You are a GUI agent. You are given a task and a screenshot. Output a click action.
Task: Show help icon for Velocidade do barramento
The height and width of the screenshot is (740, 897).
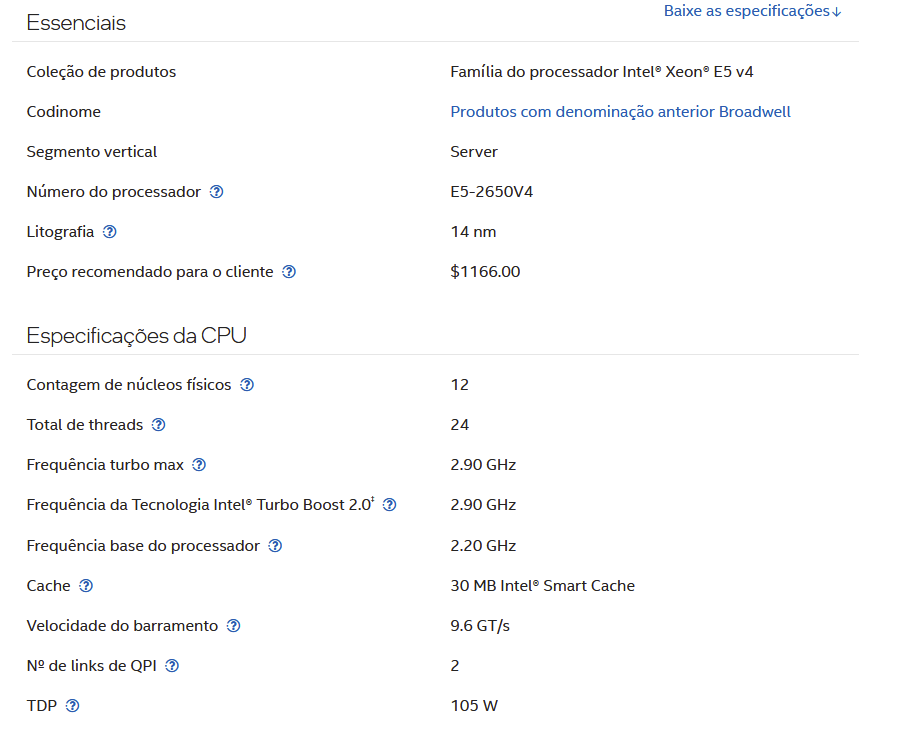click(233, 626)
